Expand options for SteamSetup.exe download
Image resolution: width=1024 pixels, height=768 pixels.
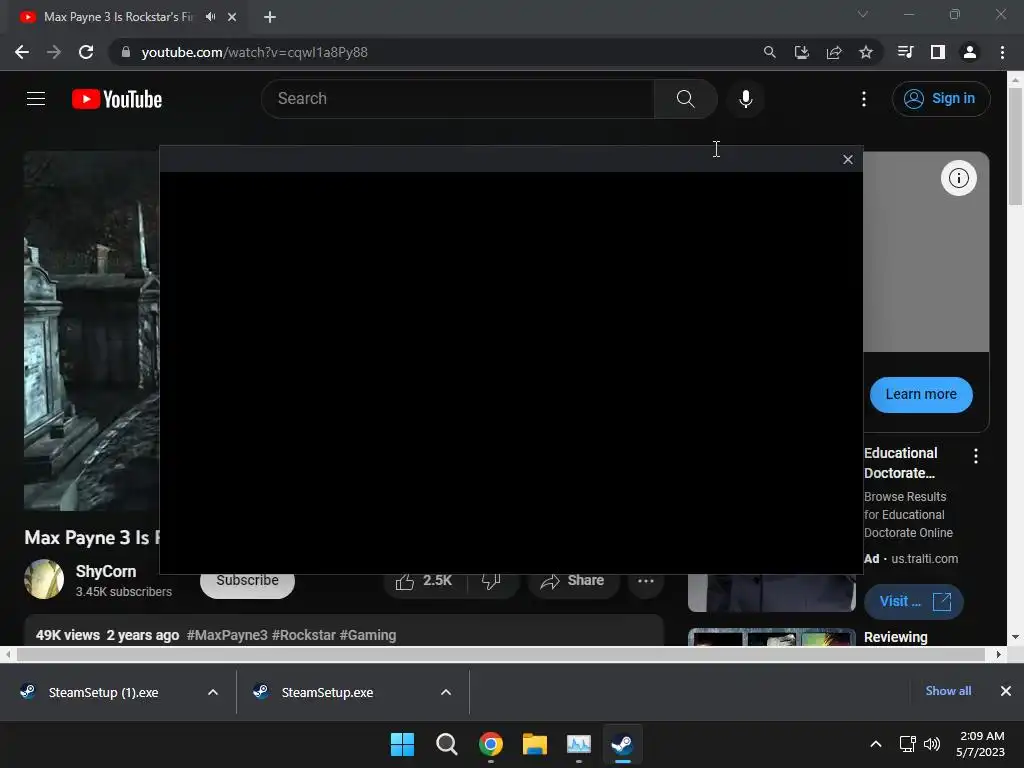point(446,692)
